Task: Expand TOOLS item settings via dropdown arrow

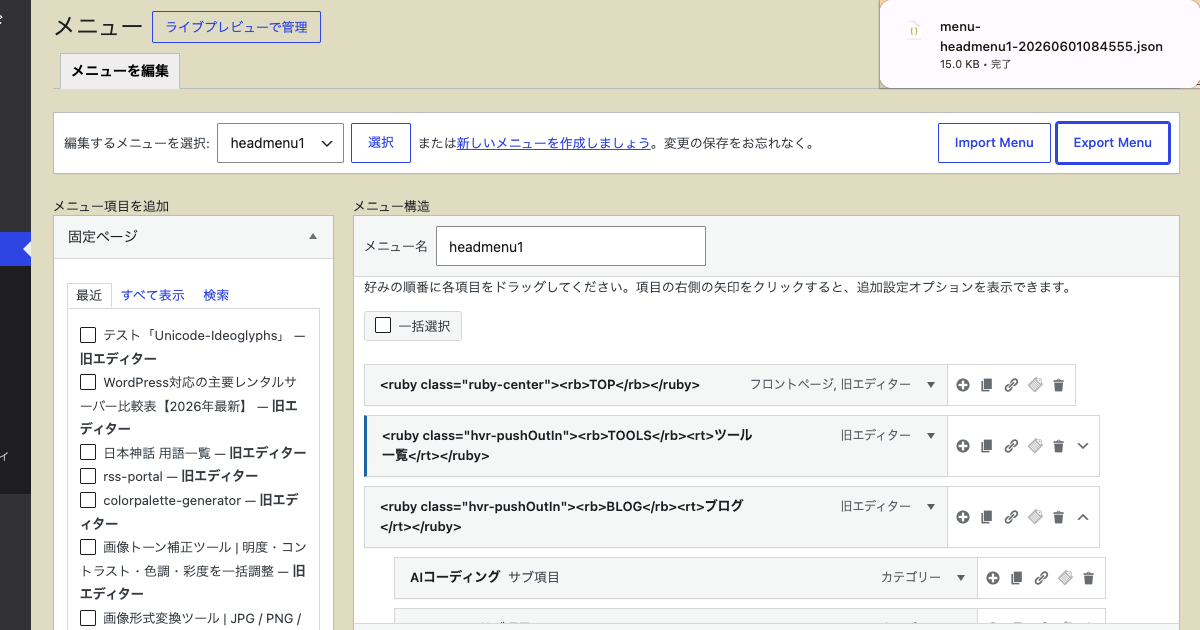Action: pyautogui.click(x=931, y=436)
